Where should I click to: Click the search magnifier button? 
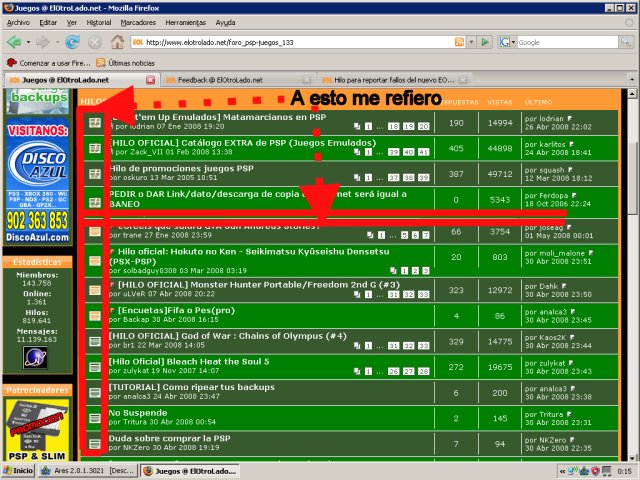pos(626,42)
